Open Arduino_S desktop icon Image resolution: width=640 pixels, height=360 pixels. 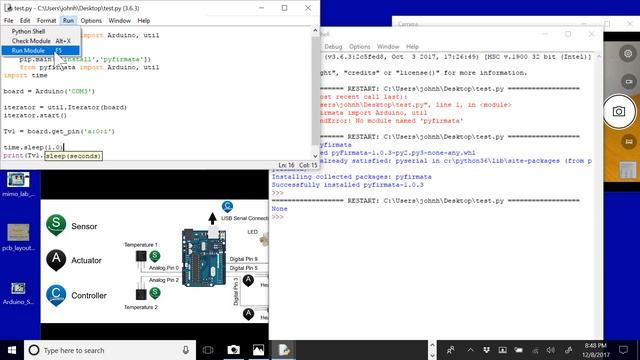[x=18, y=293]
